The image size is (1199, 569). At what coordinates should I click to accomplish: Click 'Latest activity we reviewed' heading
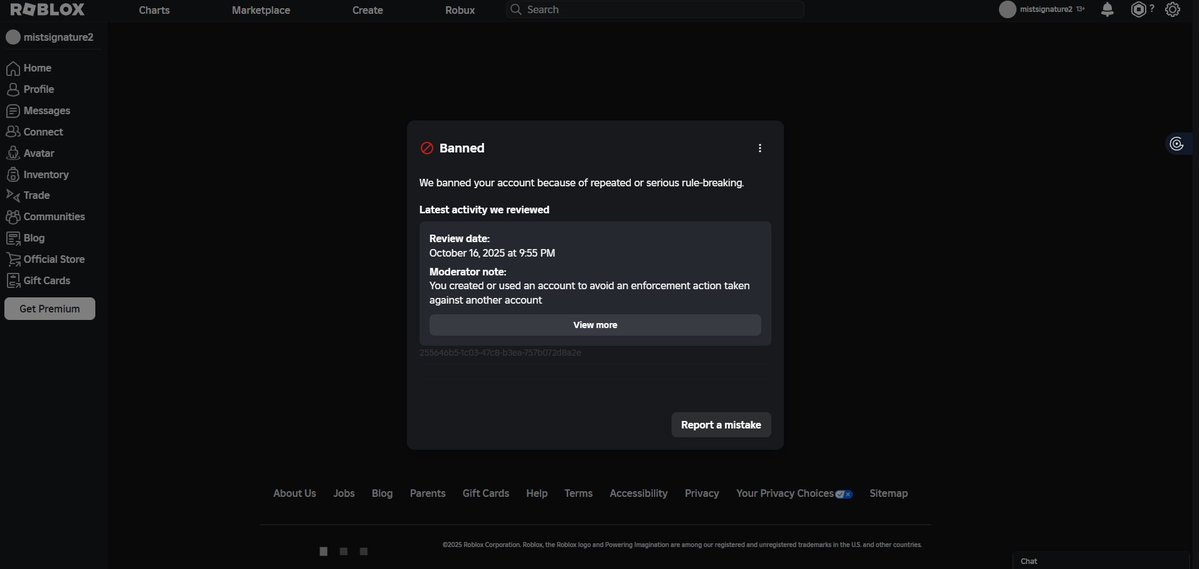(484, 210)
